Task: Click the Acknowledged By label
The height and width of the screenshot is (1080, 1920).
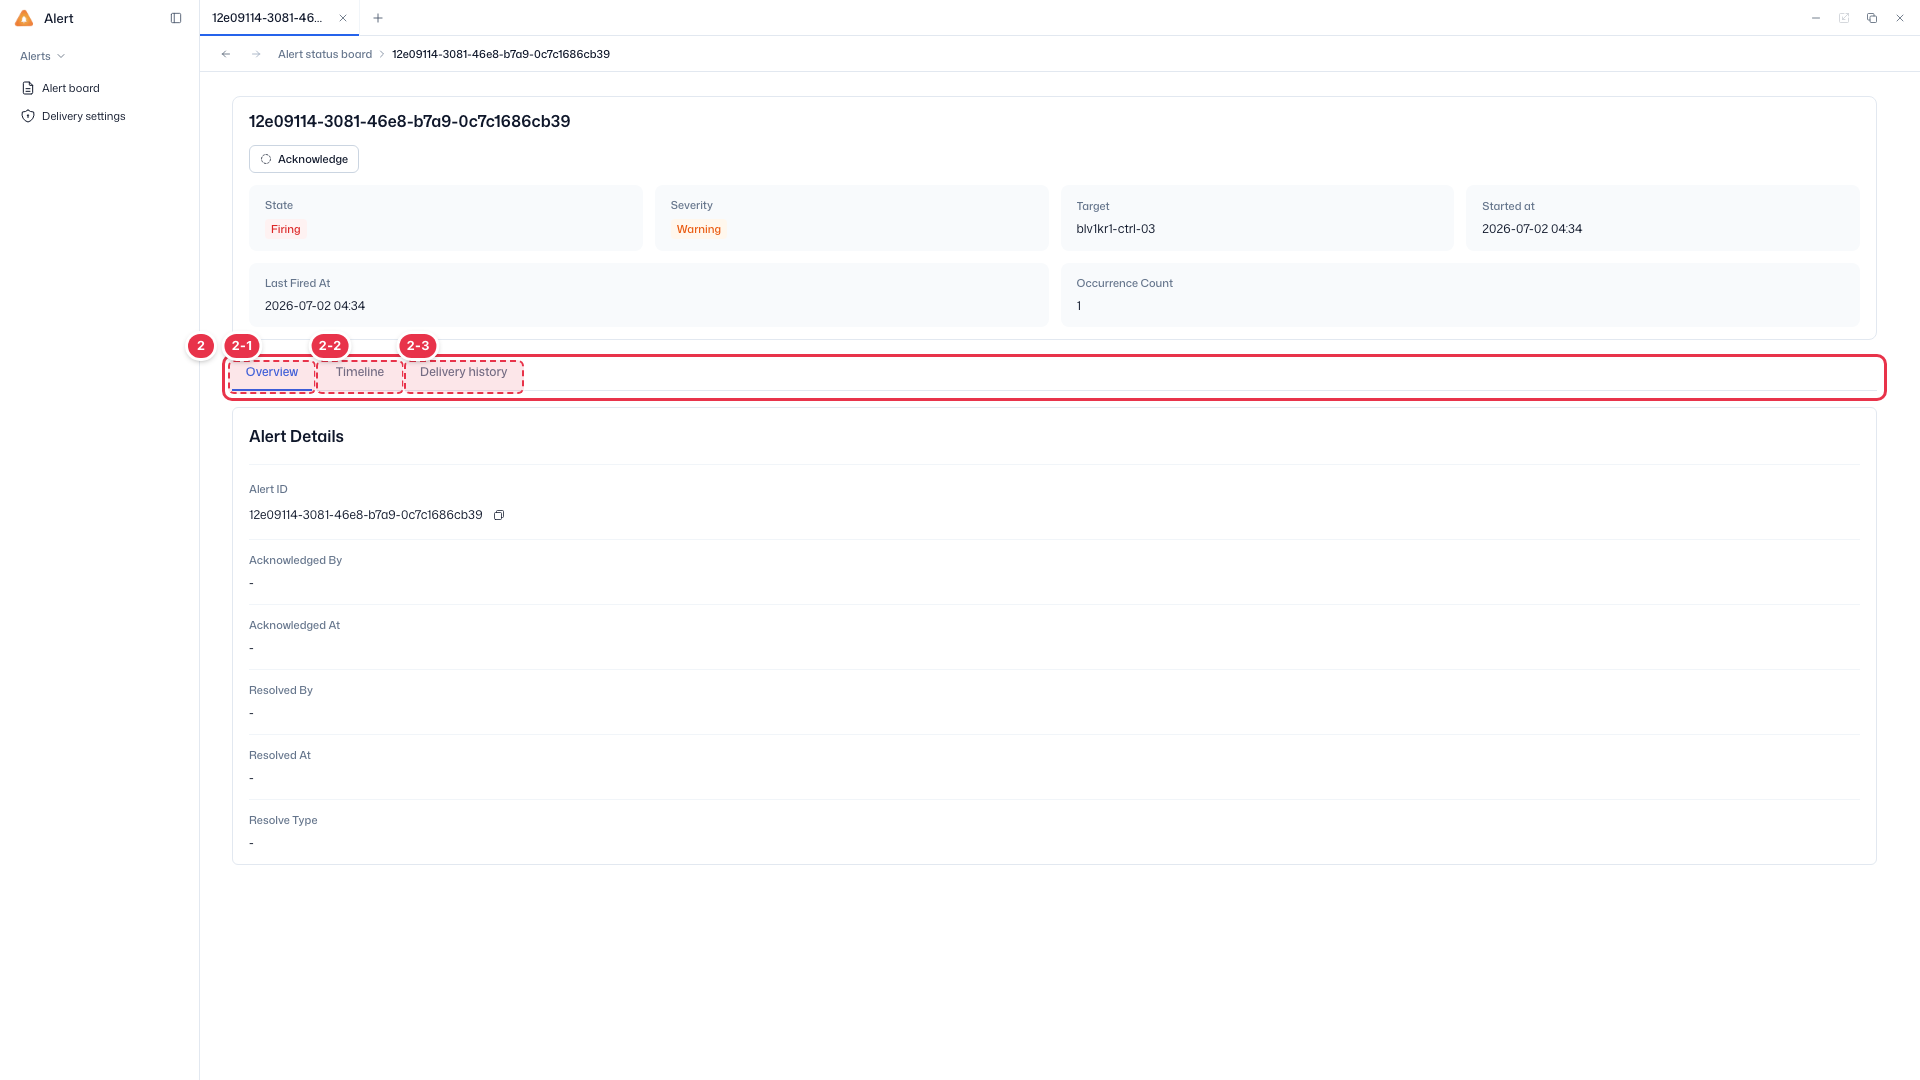Action: [295, 560]
